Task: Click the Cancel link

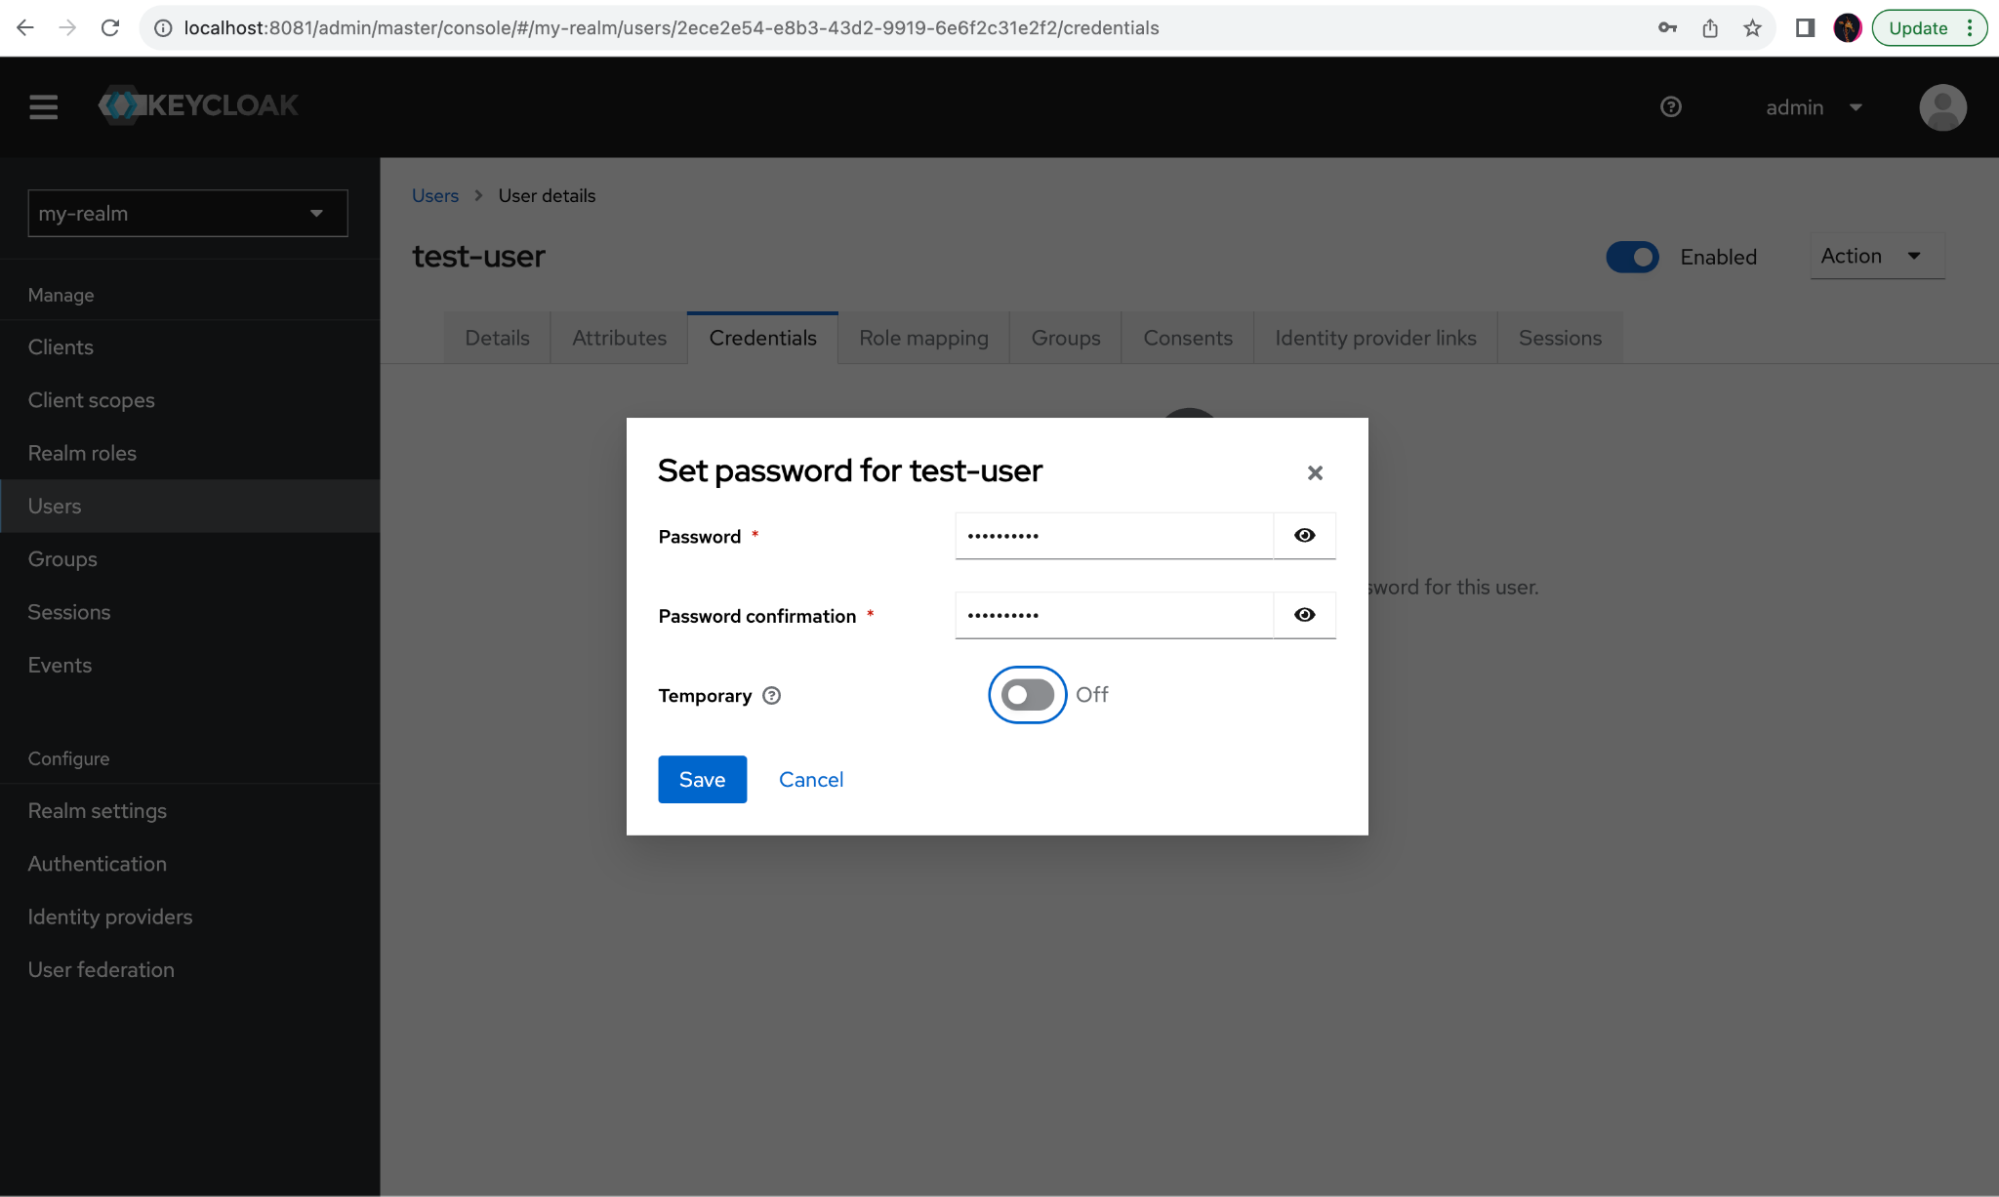Action: pyautogui.click(x=810, y=779)
